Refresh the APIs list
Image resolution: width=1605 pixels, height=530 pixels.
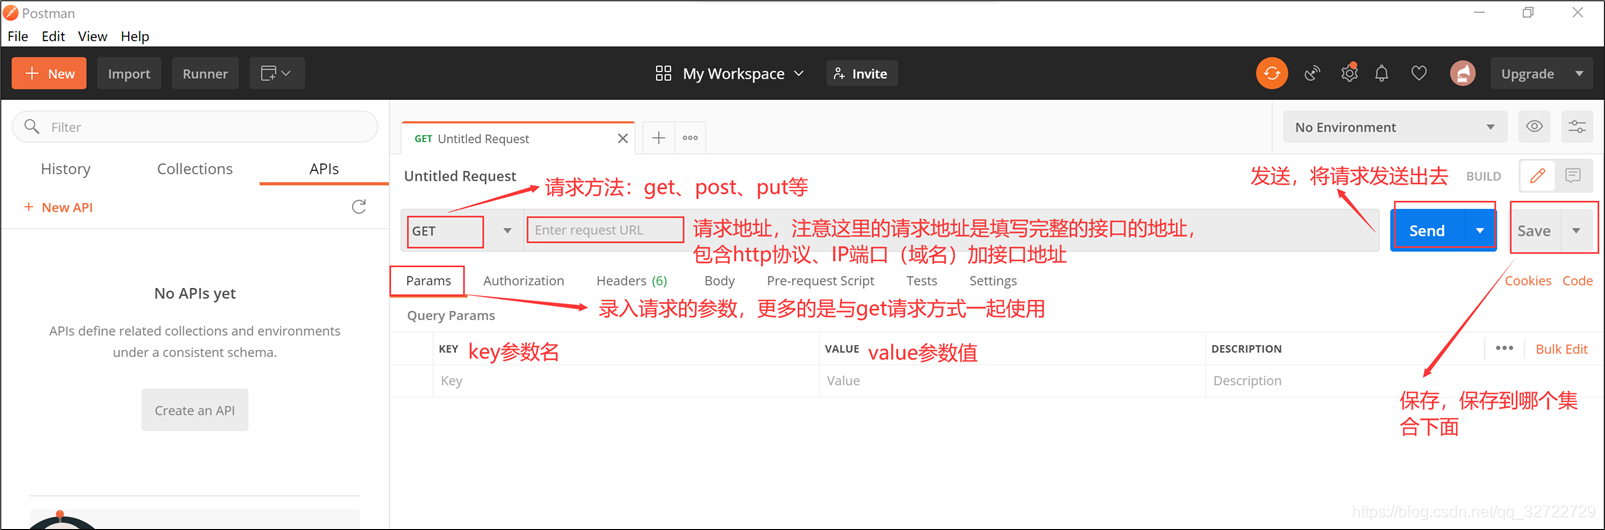click(359, 207)
